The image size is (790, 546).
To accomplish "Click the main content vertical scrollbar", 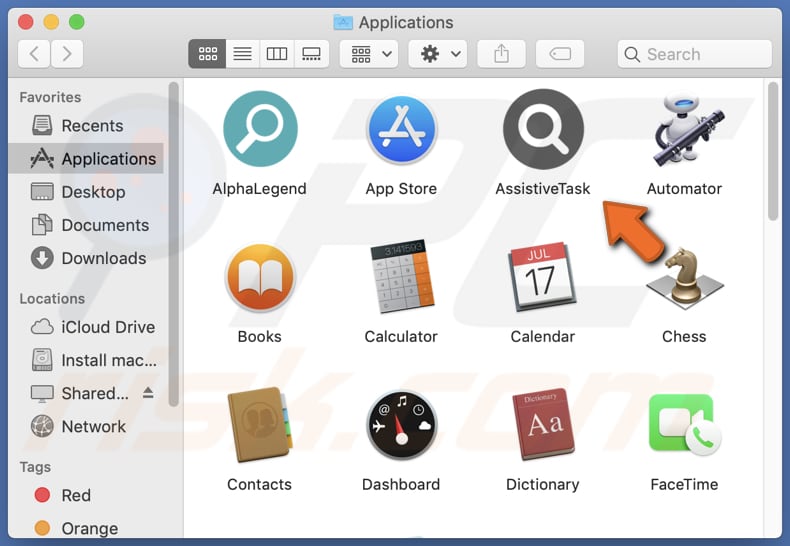I will (773, 152).
